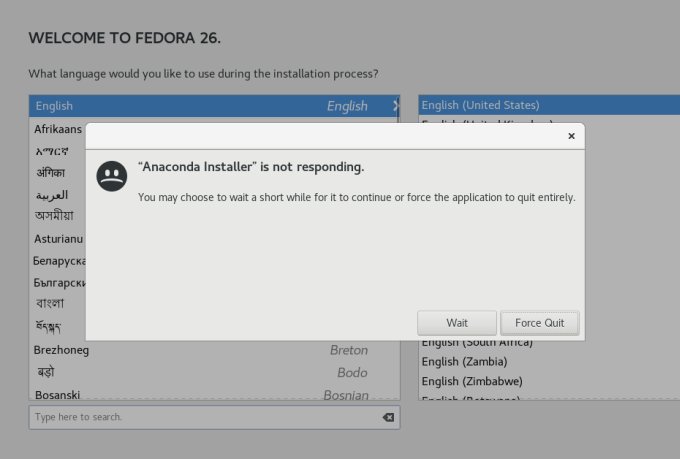This screenshot has width=680, height=459.
Task: Choose Afrikaans from the language list
Action: click(58, 129)
